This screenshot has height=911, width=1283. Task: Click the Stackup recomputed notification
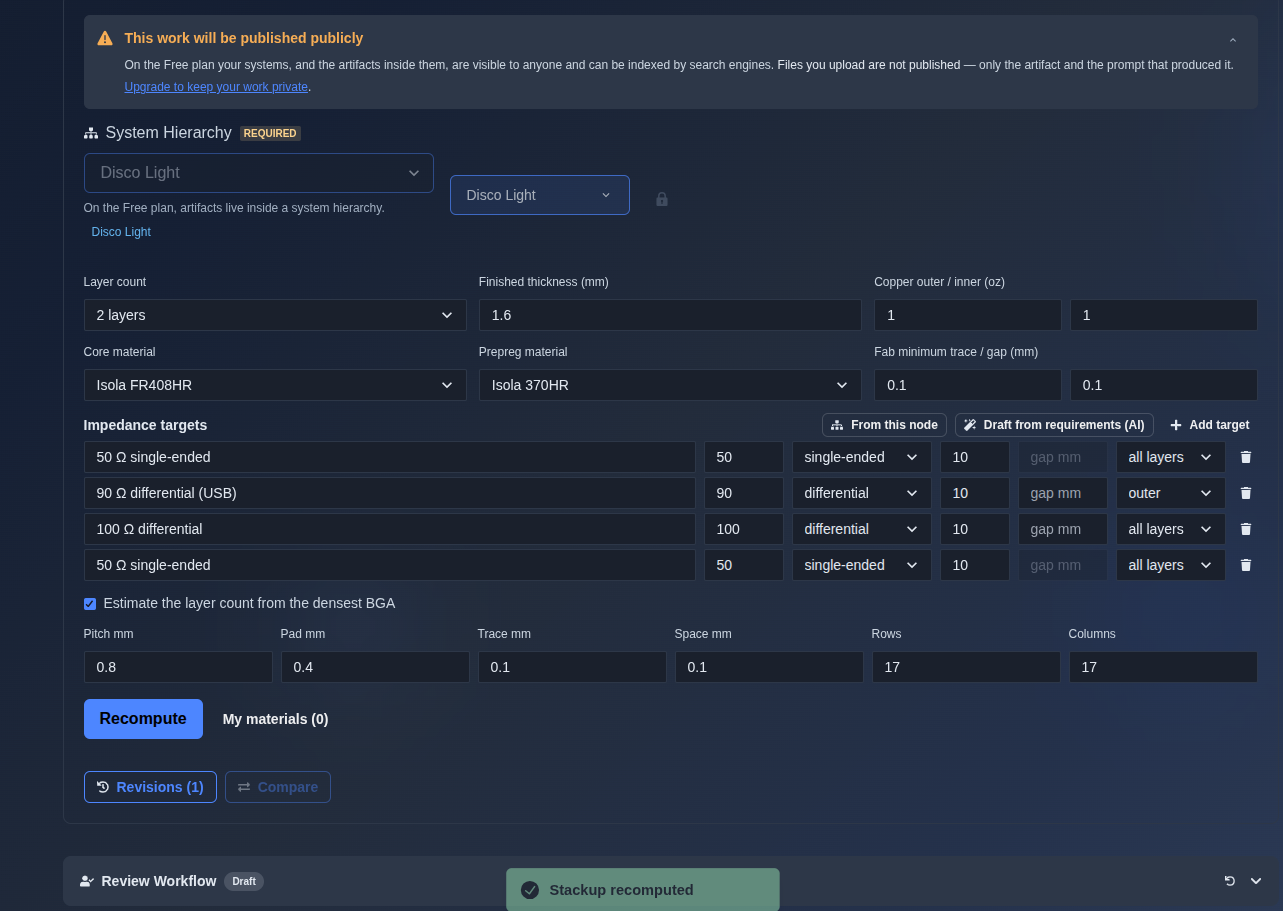(642, 890)
